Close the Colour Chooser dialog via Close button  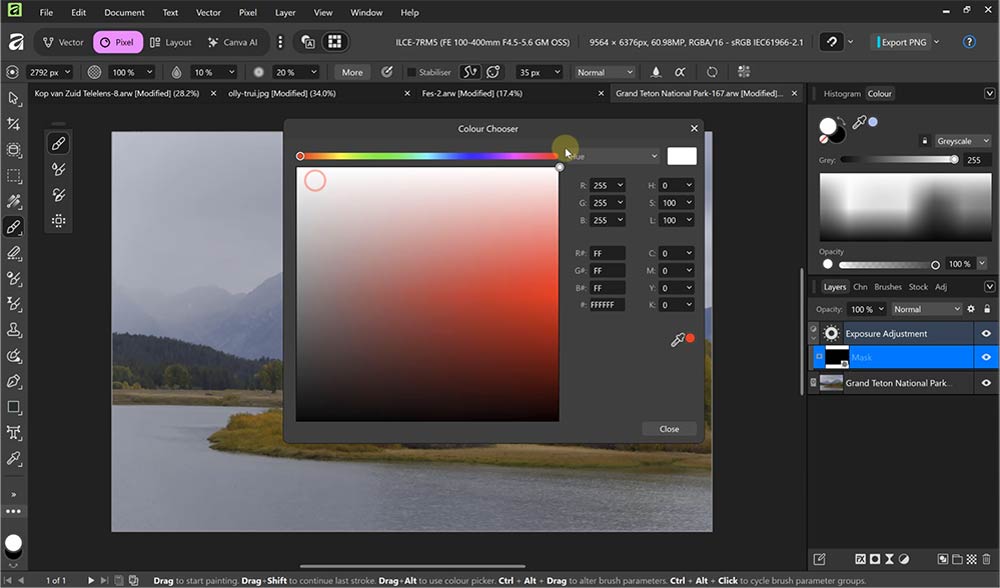tap(668, 428)
